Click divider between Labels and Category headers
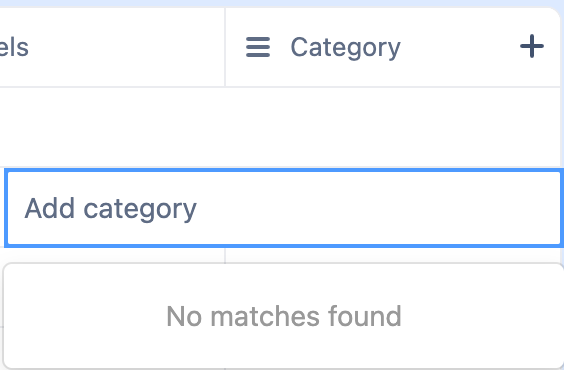Screen dimensions: 564x370 coord(225,47)
